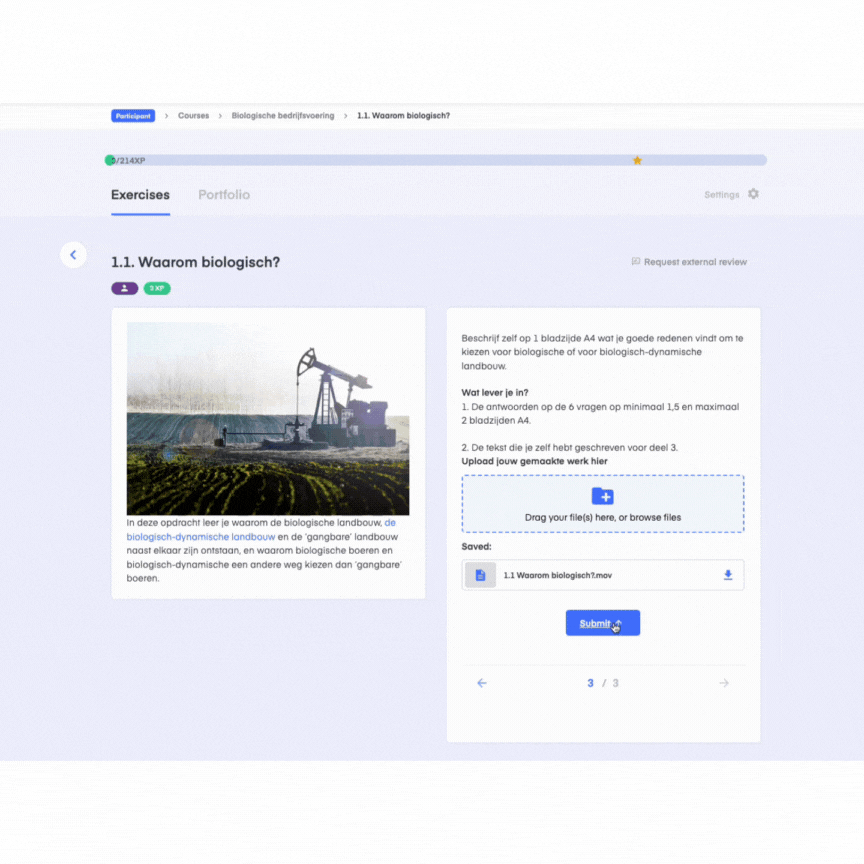Open Biologische bedrijfsvoering breadcrumb
Viewport: 864px width, 864px height.
pos(283,116)
